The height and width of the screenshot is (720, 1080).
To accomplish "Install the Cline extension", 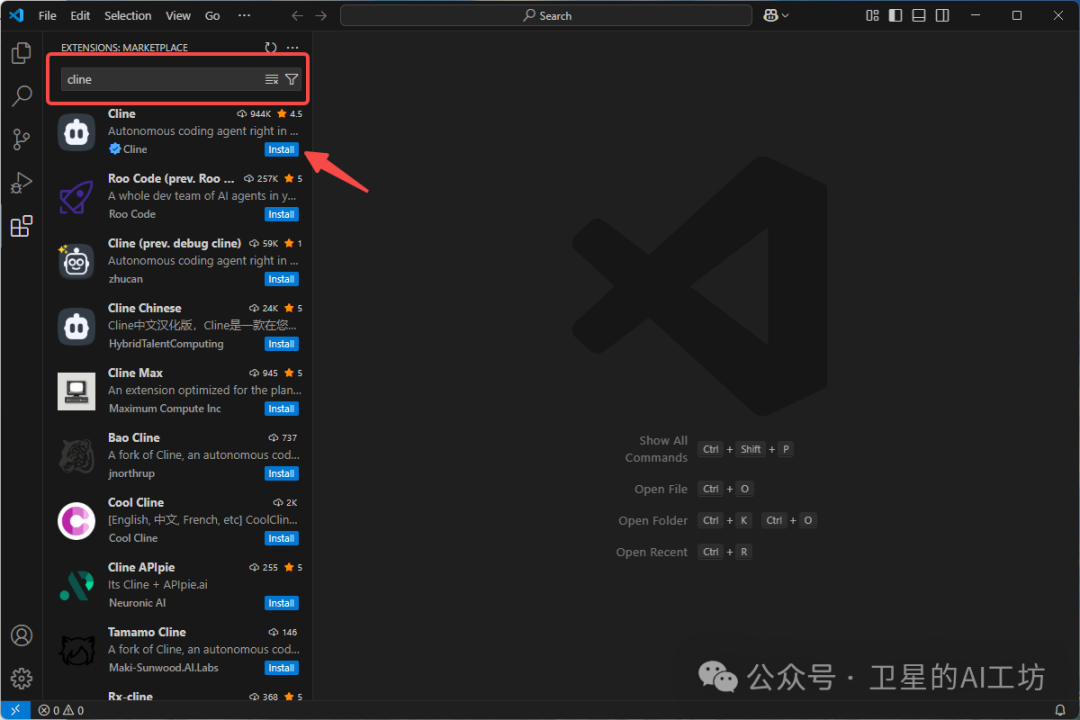I will click(x=281, y=148).
